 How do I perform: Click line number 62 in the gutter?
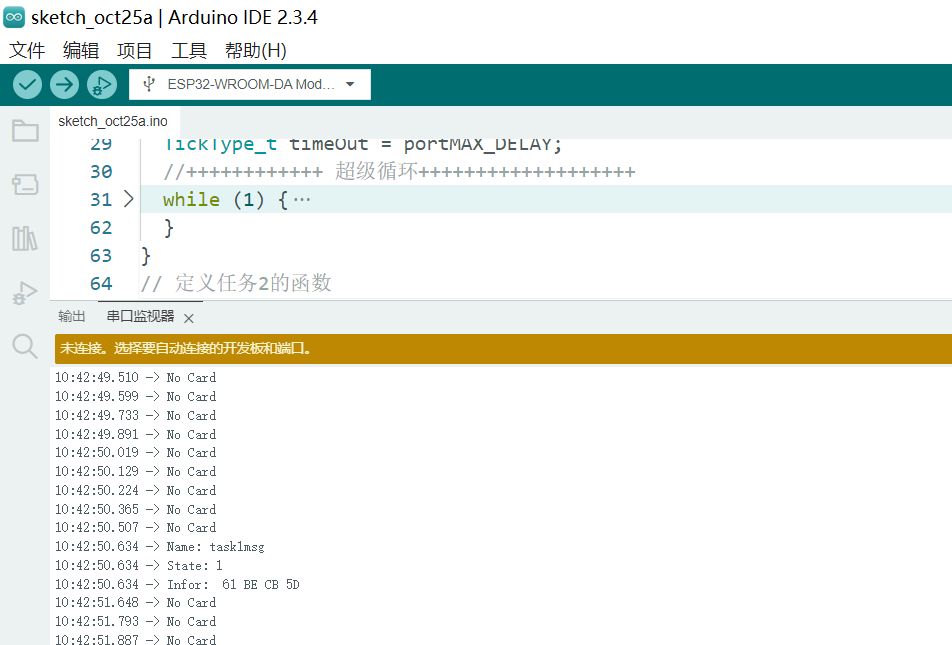click(101, 228)
